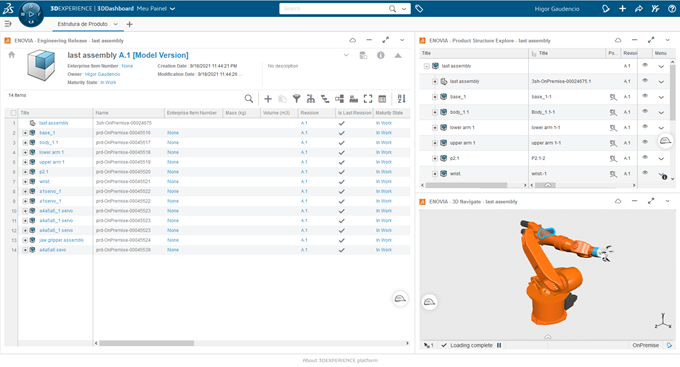Click the tree structure icon after the funnel

point(311,99)
